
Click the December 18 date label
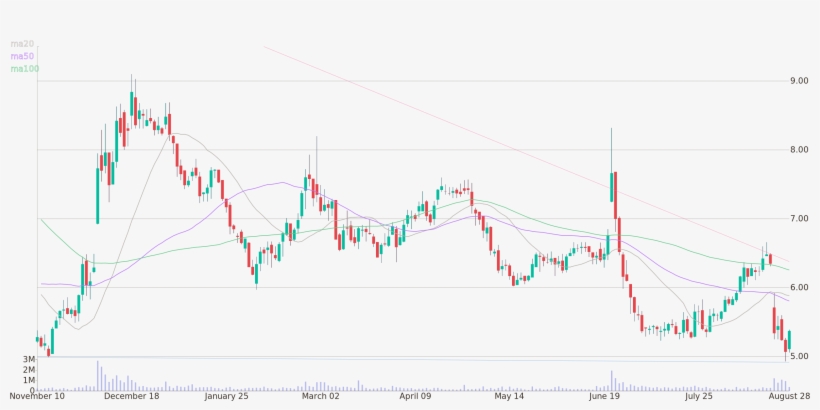[x=131, y=397]
